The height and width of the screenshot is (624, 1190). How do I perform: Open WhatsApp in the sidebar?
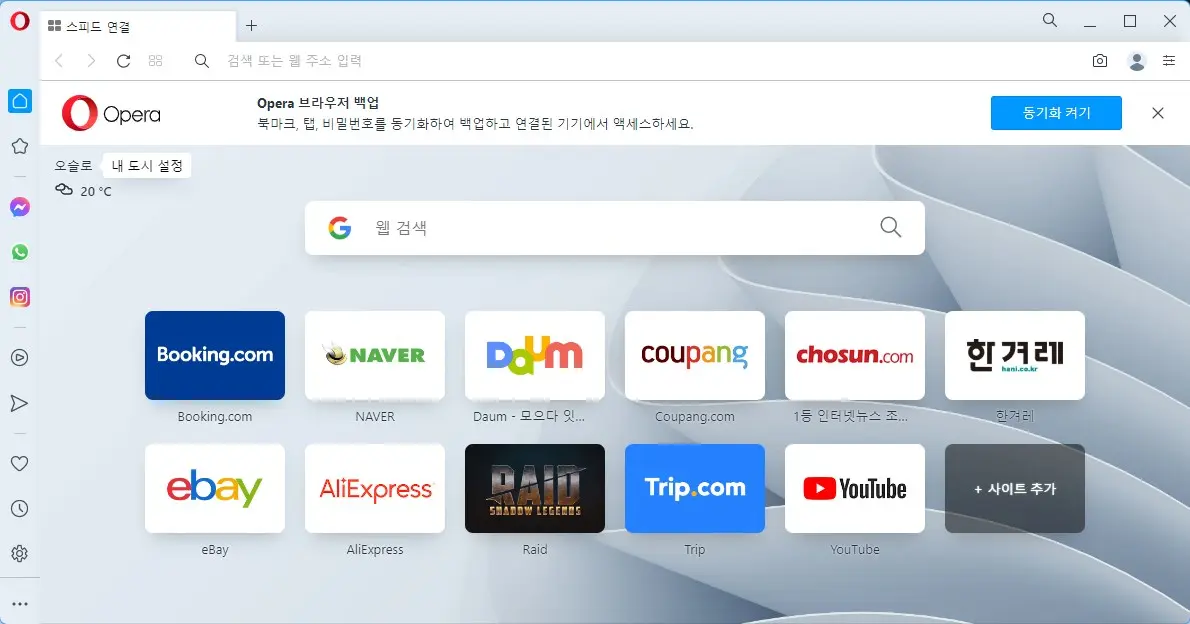[x=20, y=252]
